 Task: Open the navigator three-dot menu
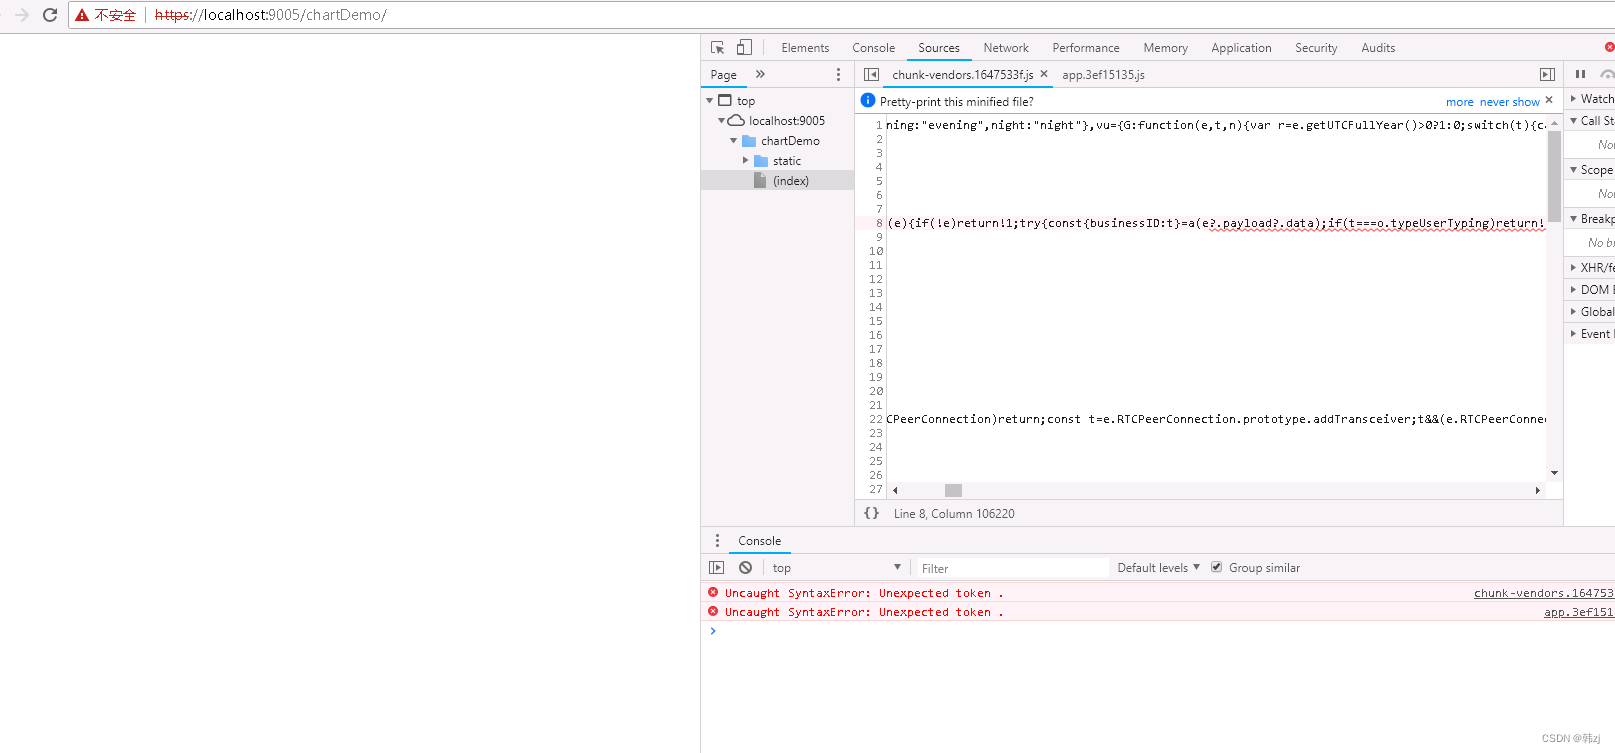(838, 75)
